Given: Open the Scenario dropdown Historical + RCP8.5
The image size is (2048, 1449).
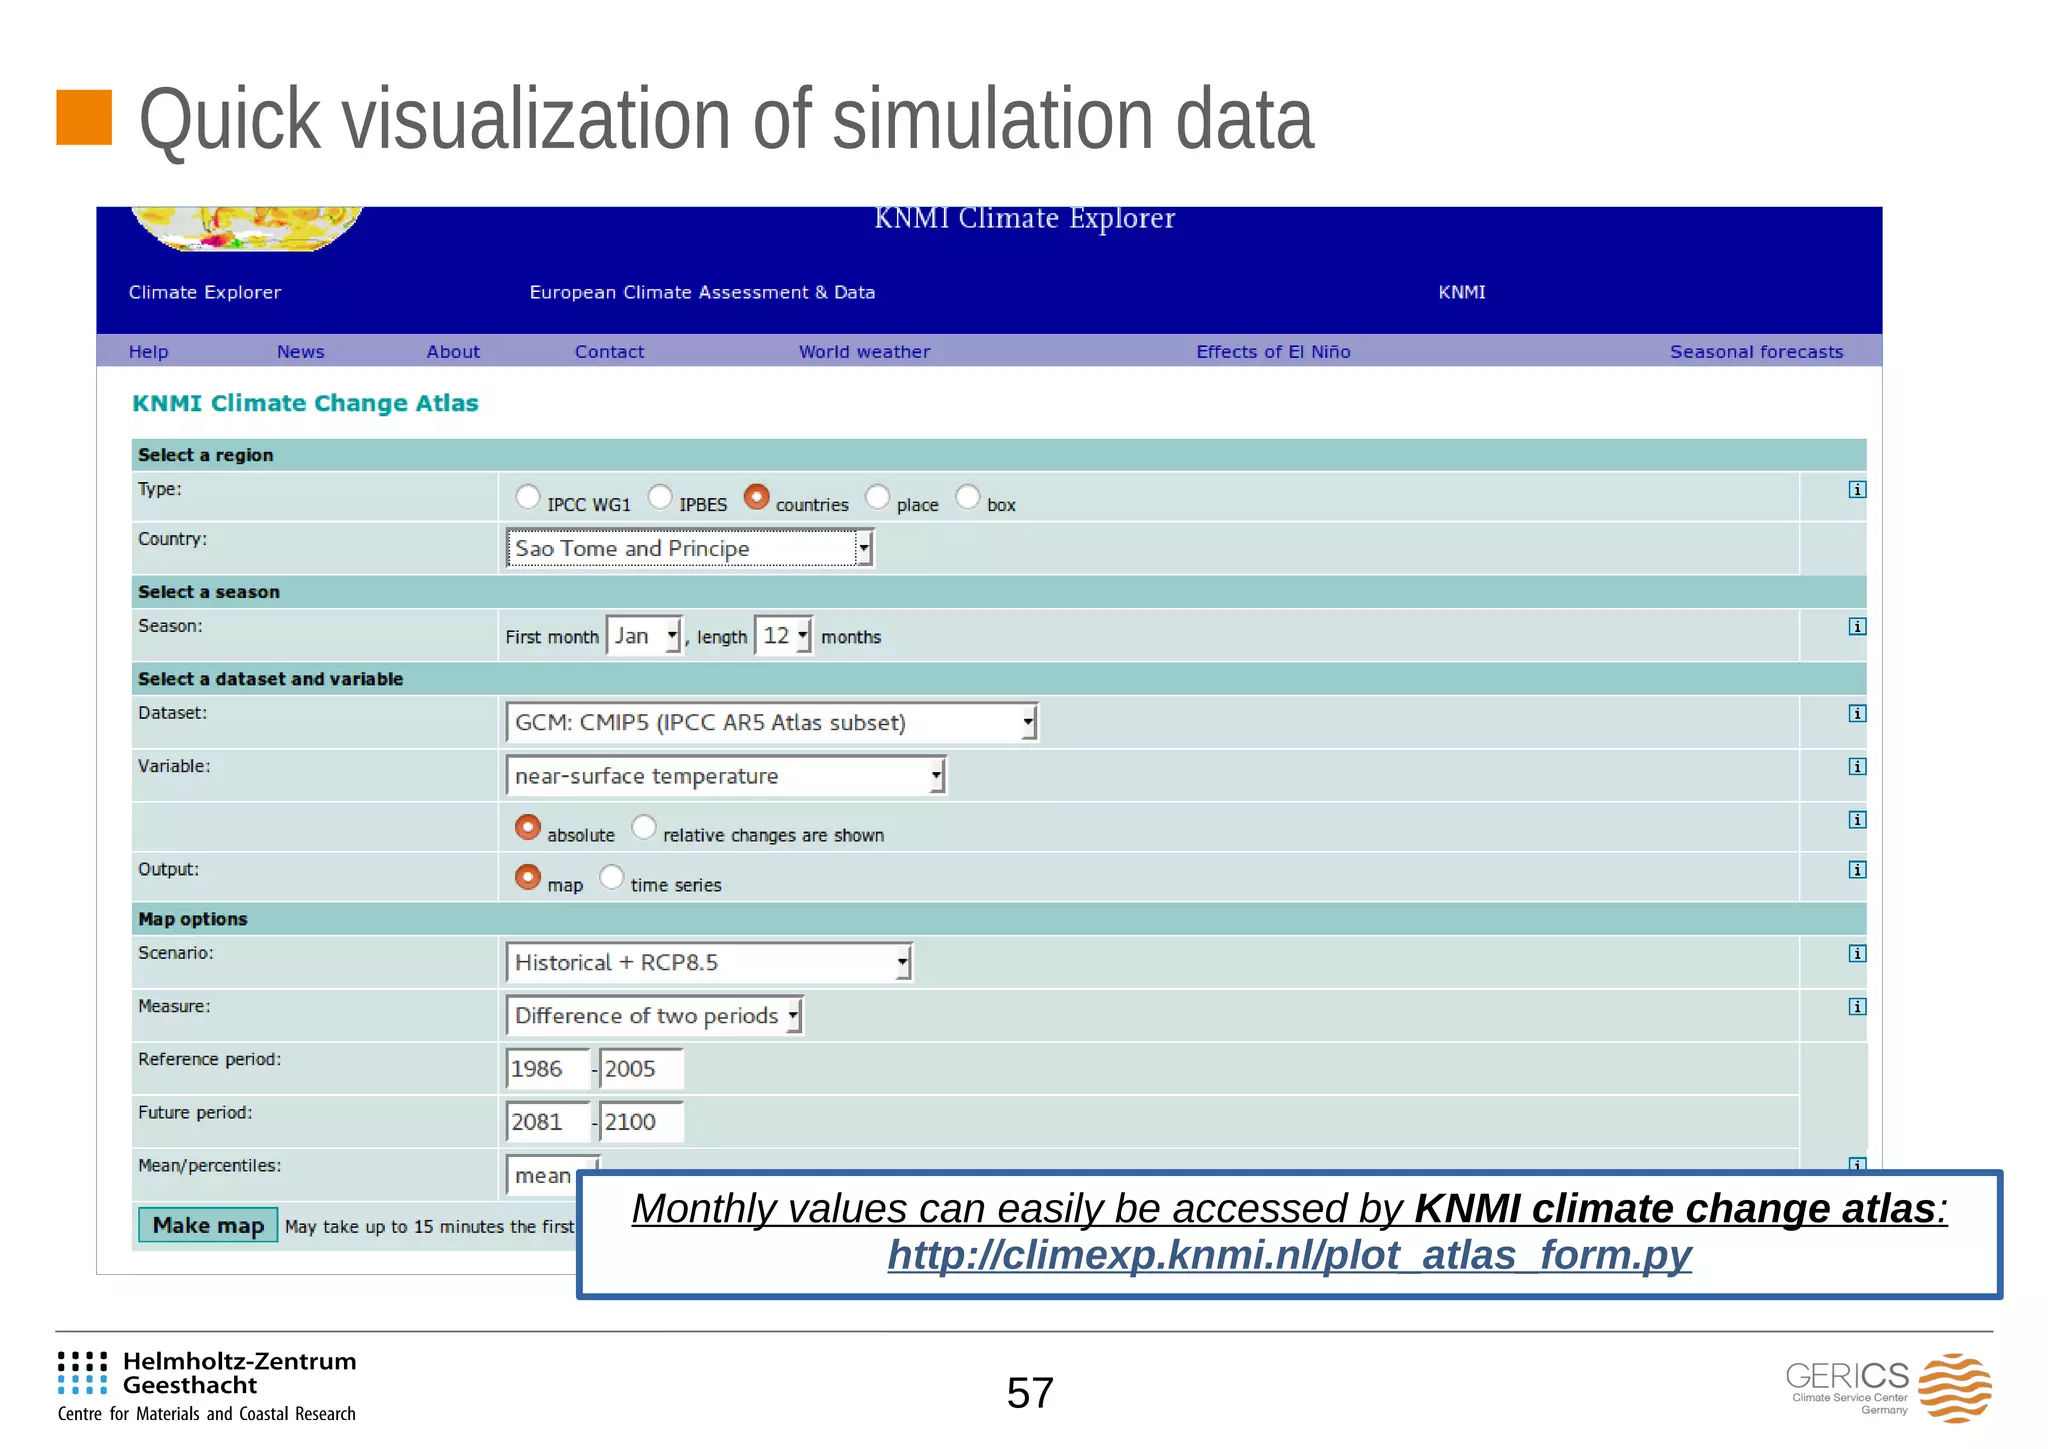Looking at the screenshot, I should [709, 963].
